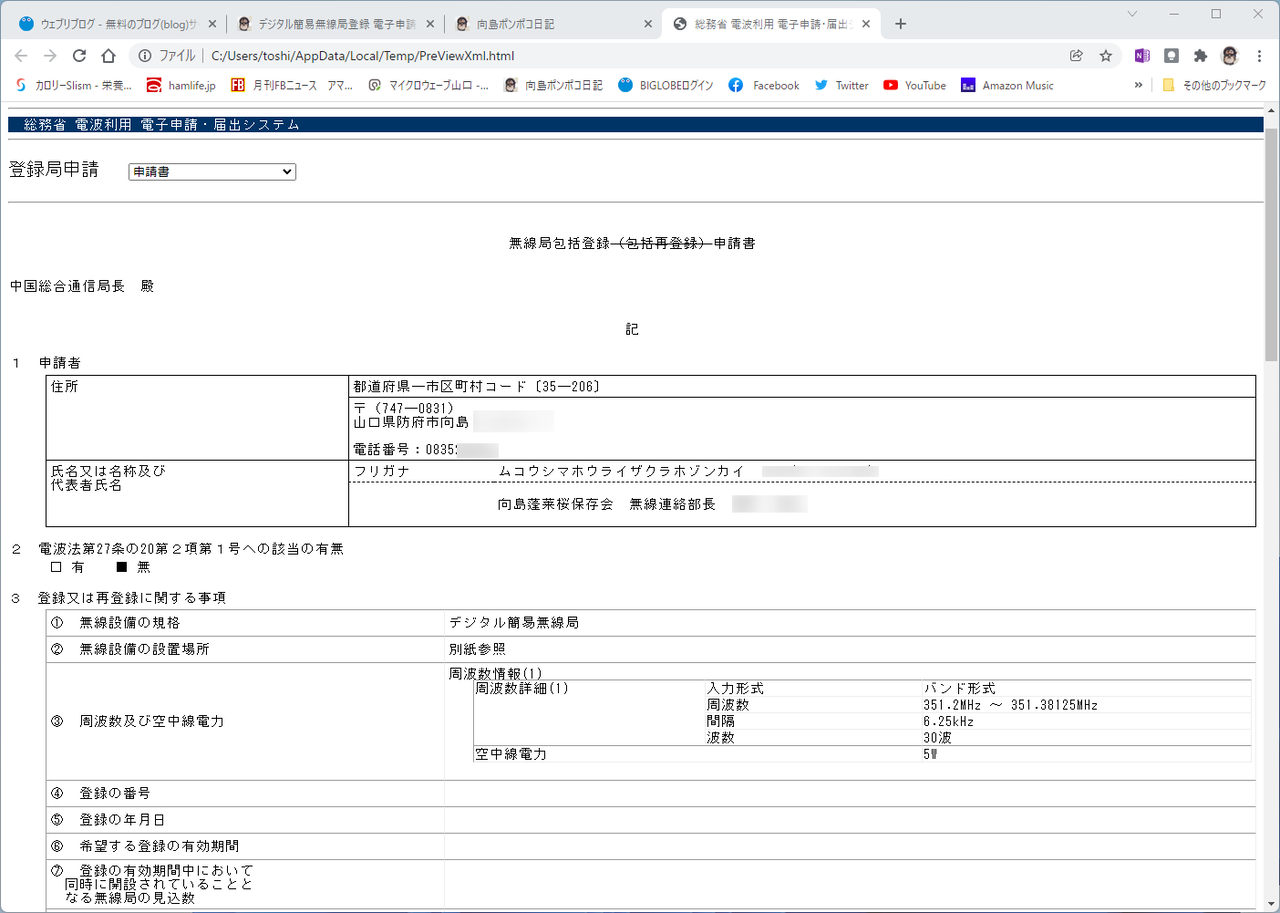Click the text 中国総合通信局長 殿

pos(82,286)
